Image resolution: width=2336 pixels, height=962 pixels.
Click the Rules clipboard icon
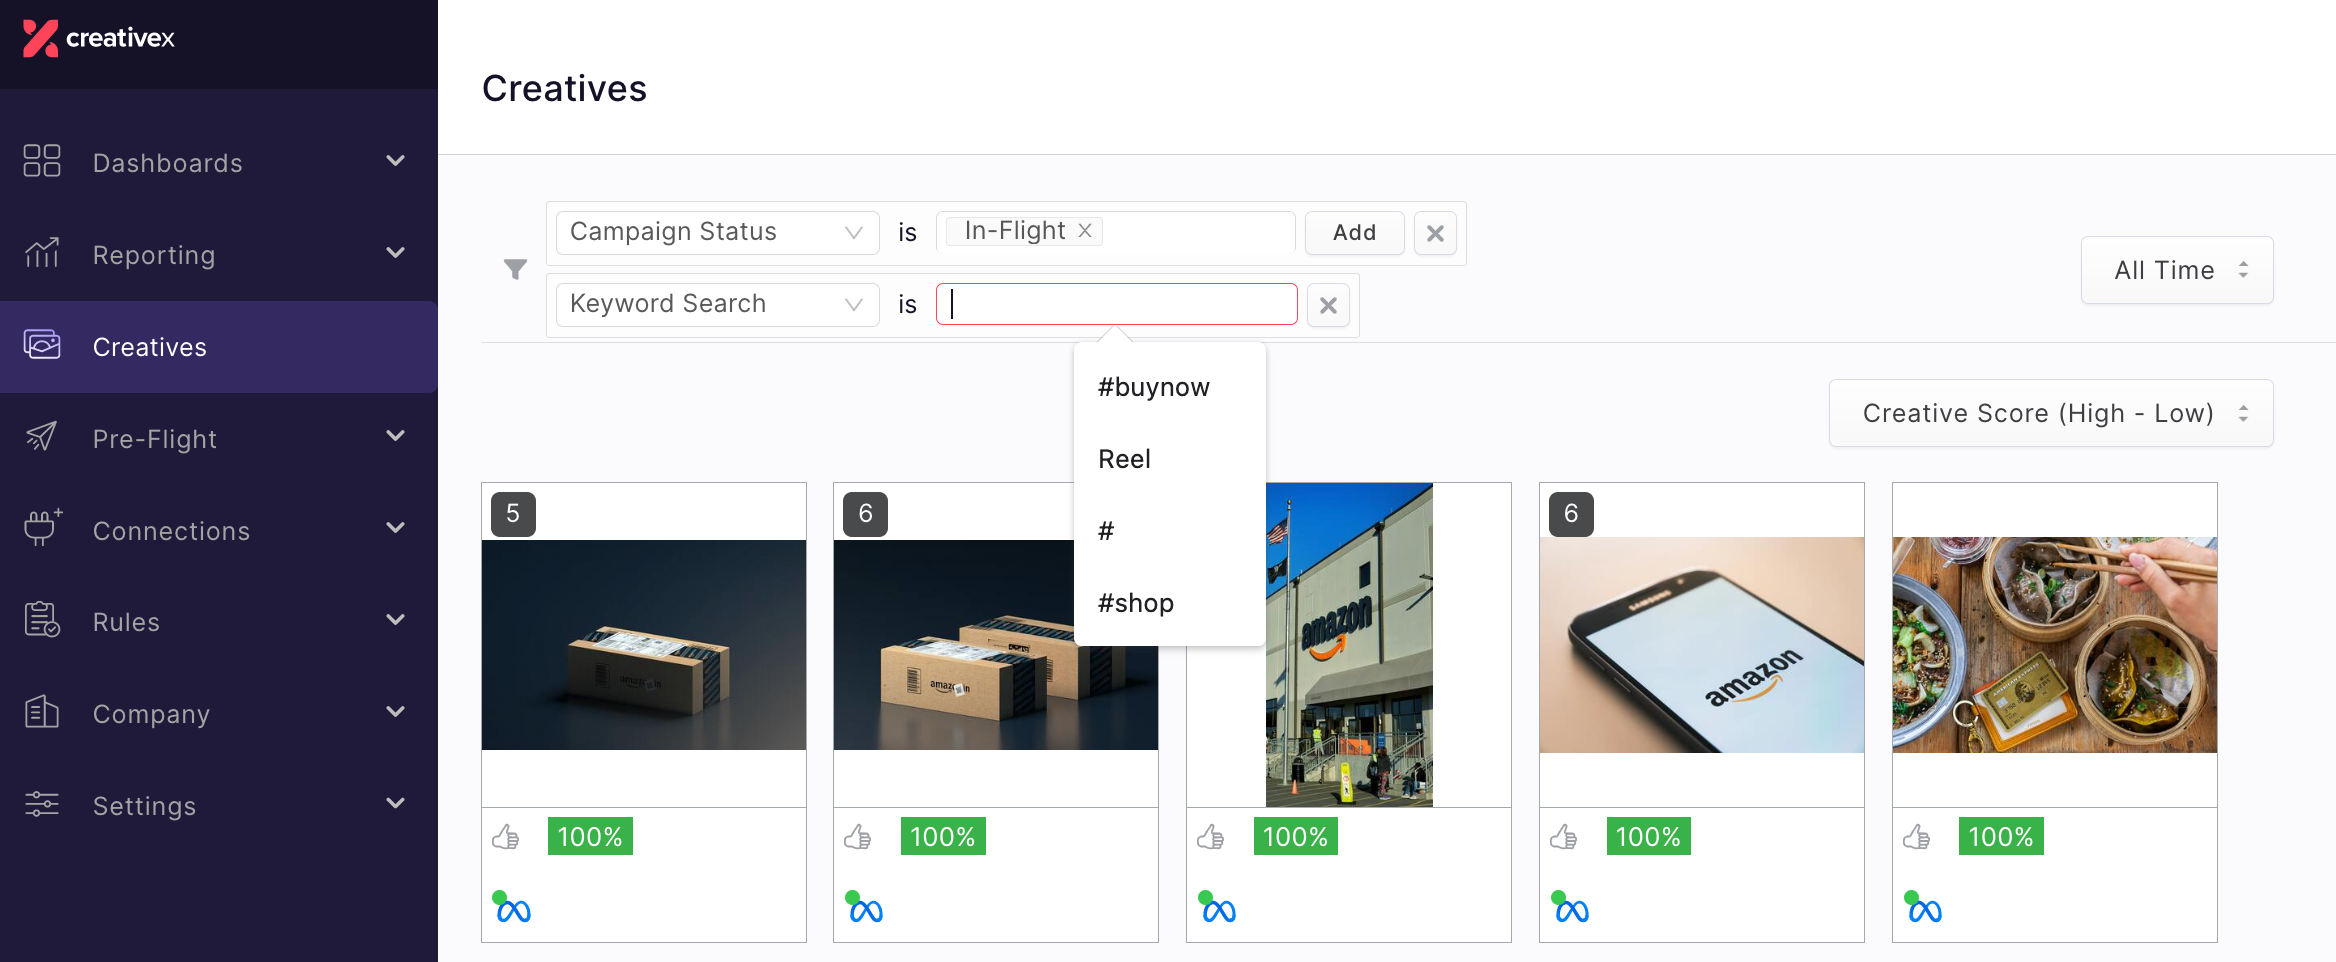(42, 620)
